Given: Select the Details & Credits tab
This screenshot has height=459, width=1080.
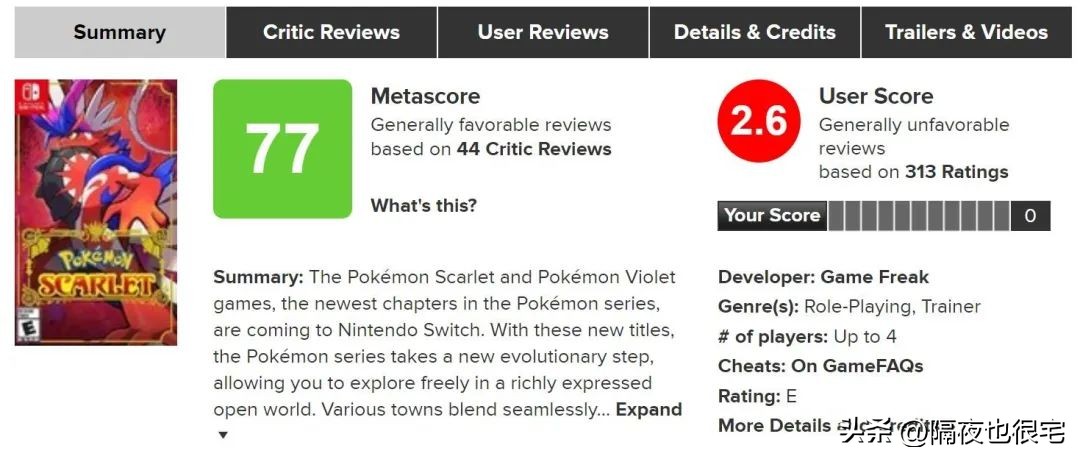Looking at the screenshot, I should pos(755,32).
